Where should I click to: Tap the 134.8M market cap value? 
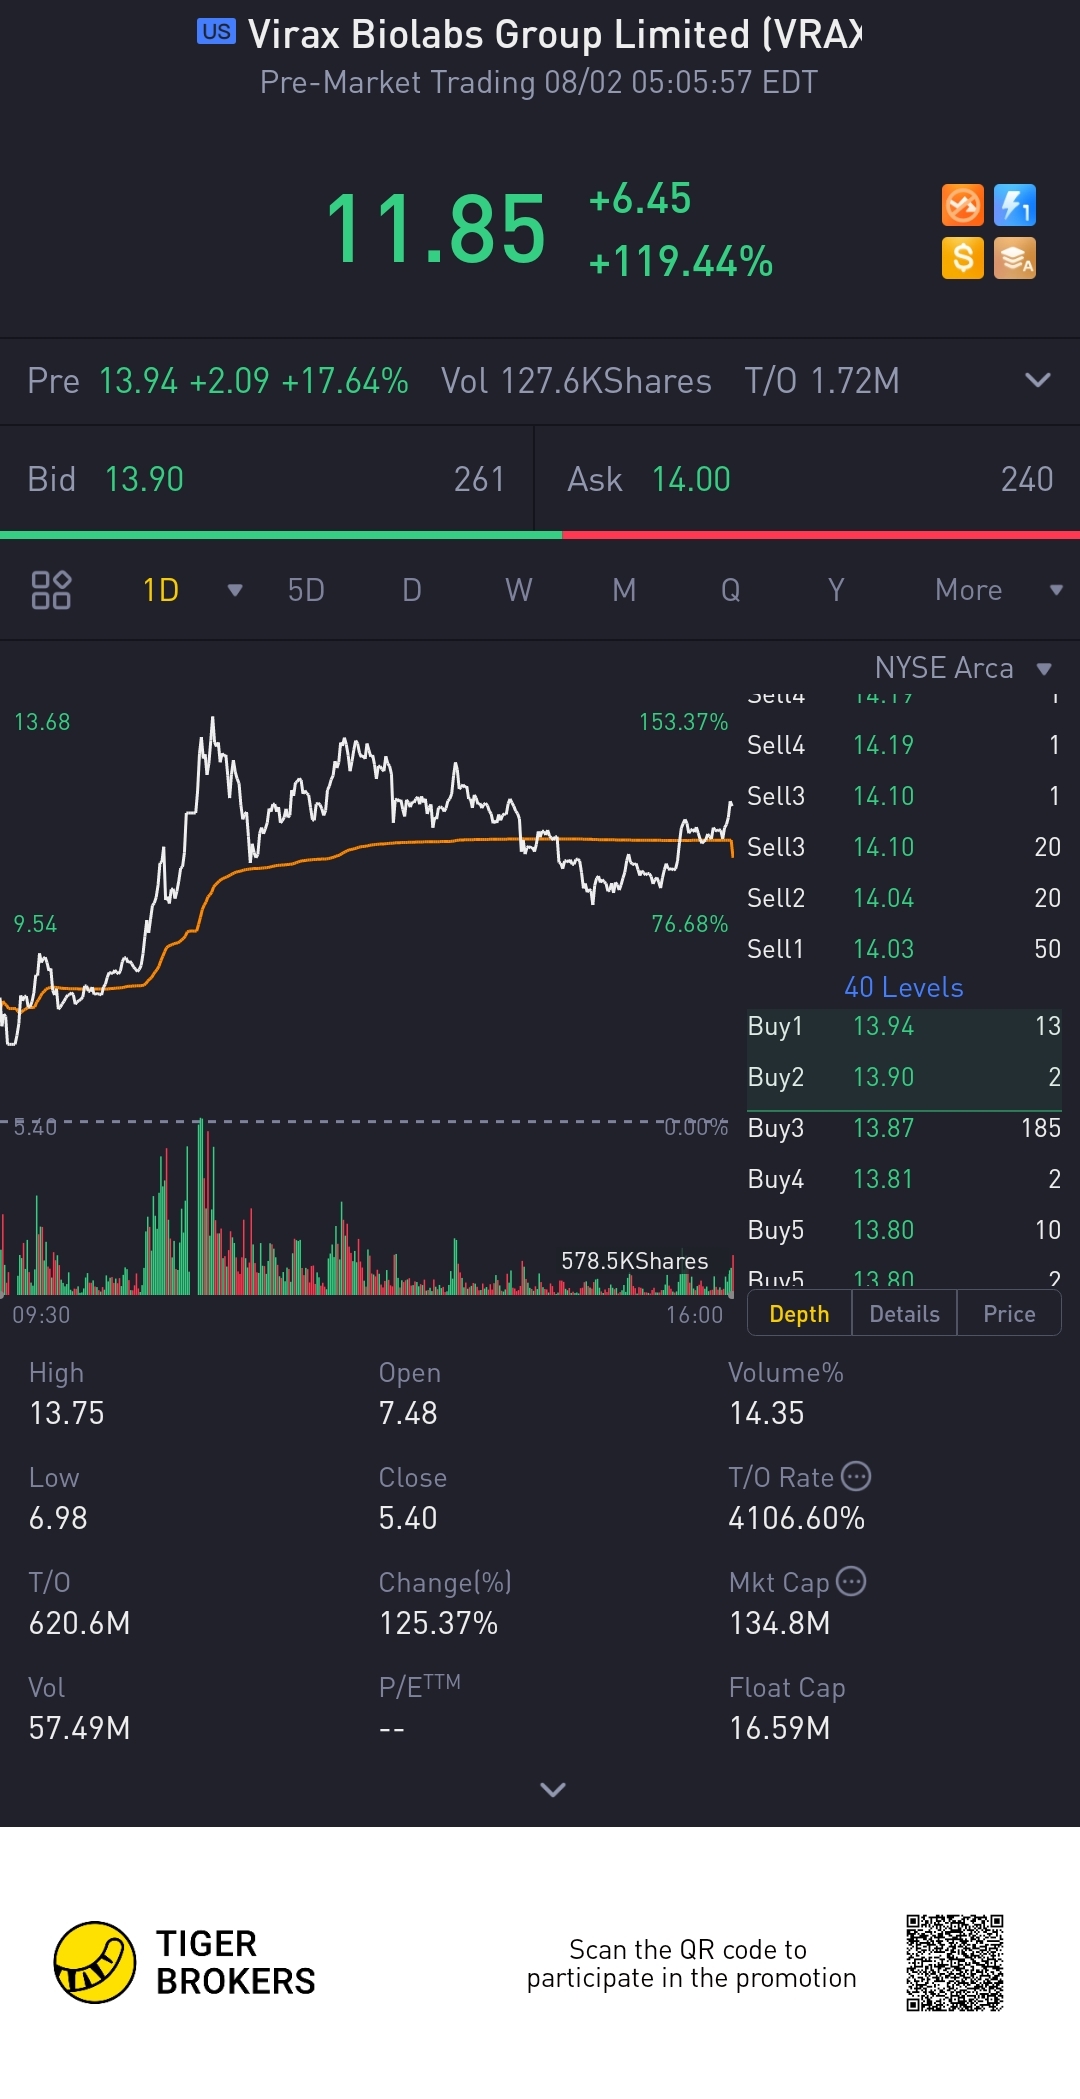coord(780,1624)
